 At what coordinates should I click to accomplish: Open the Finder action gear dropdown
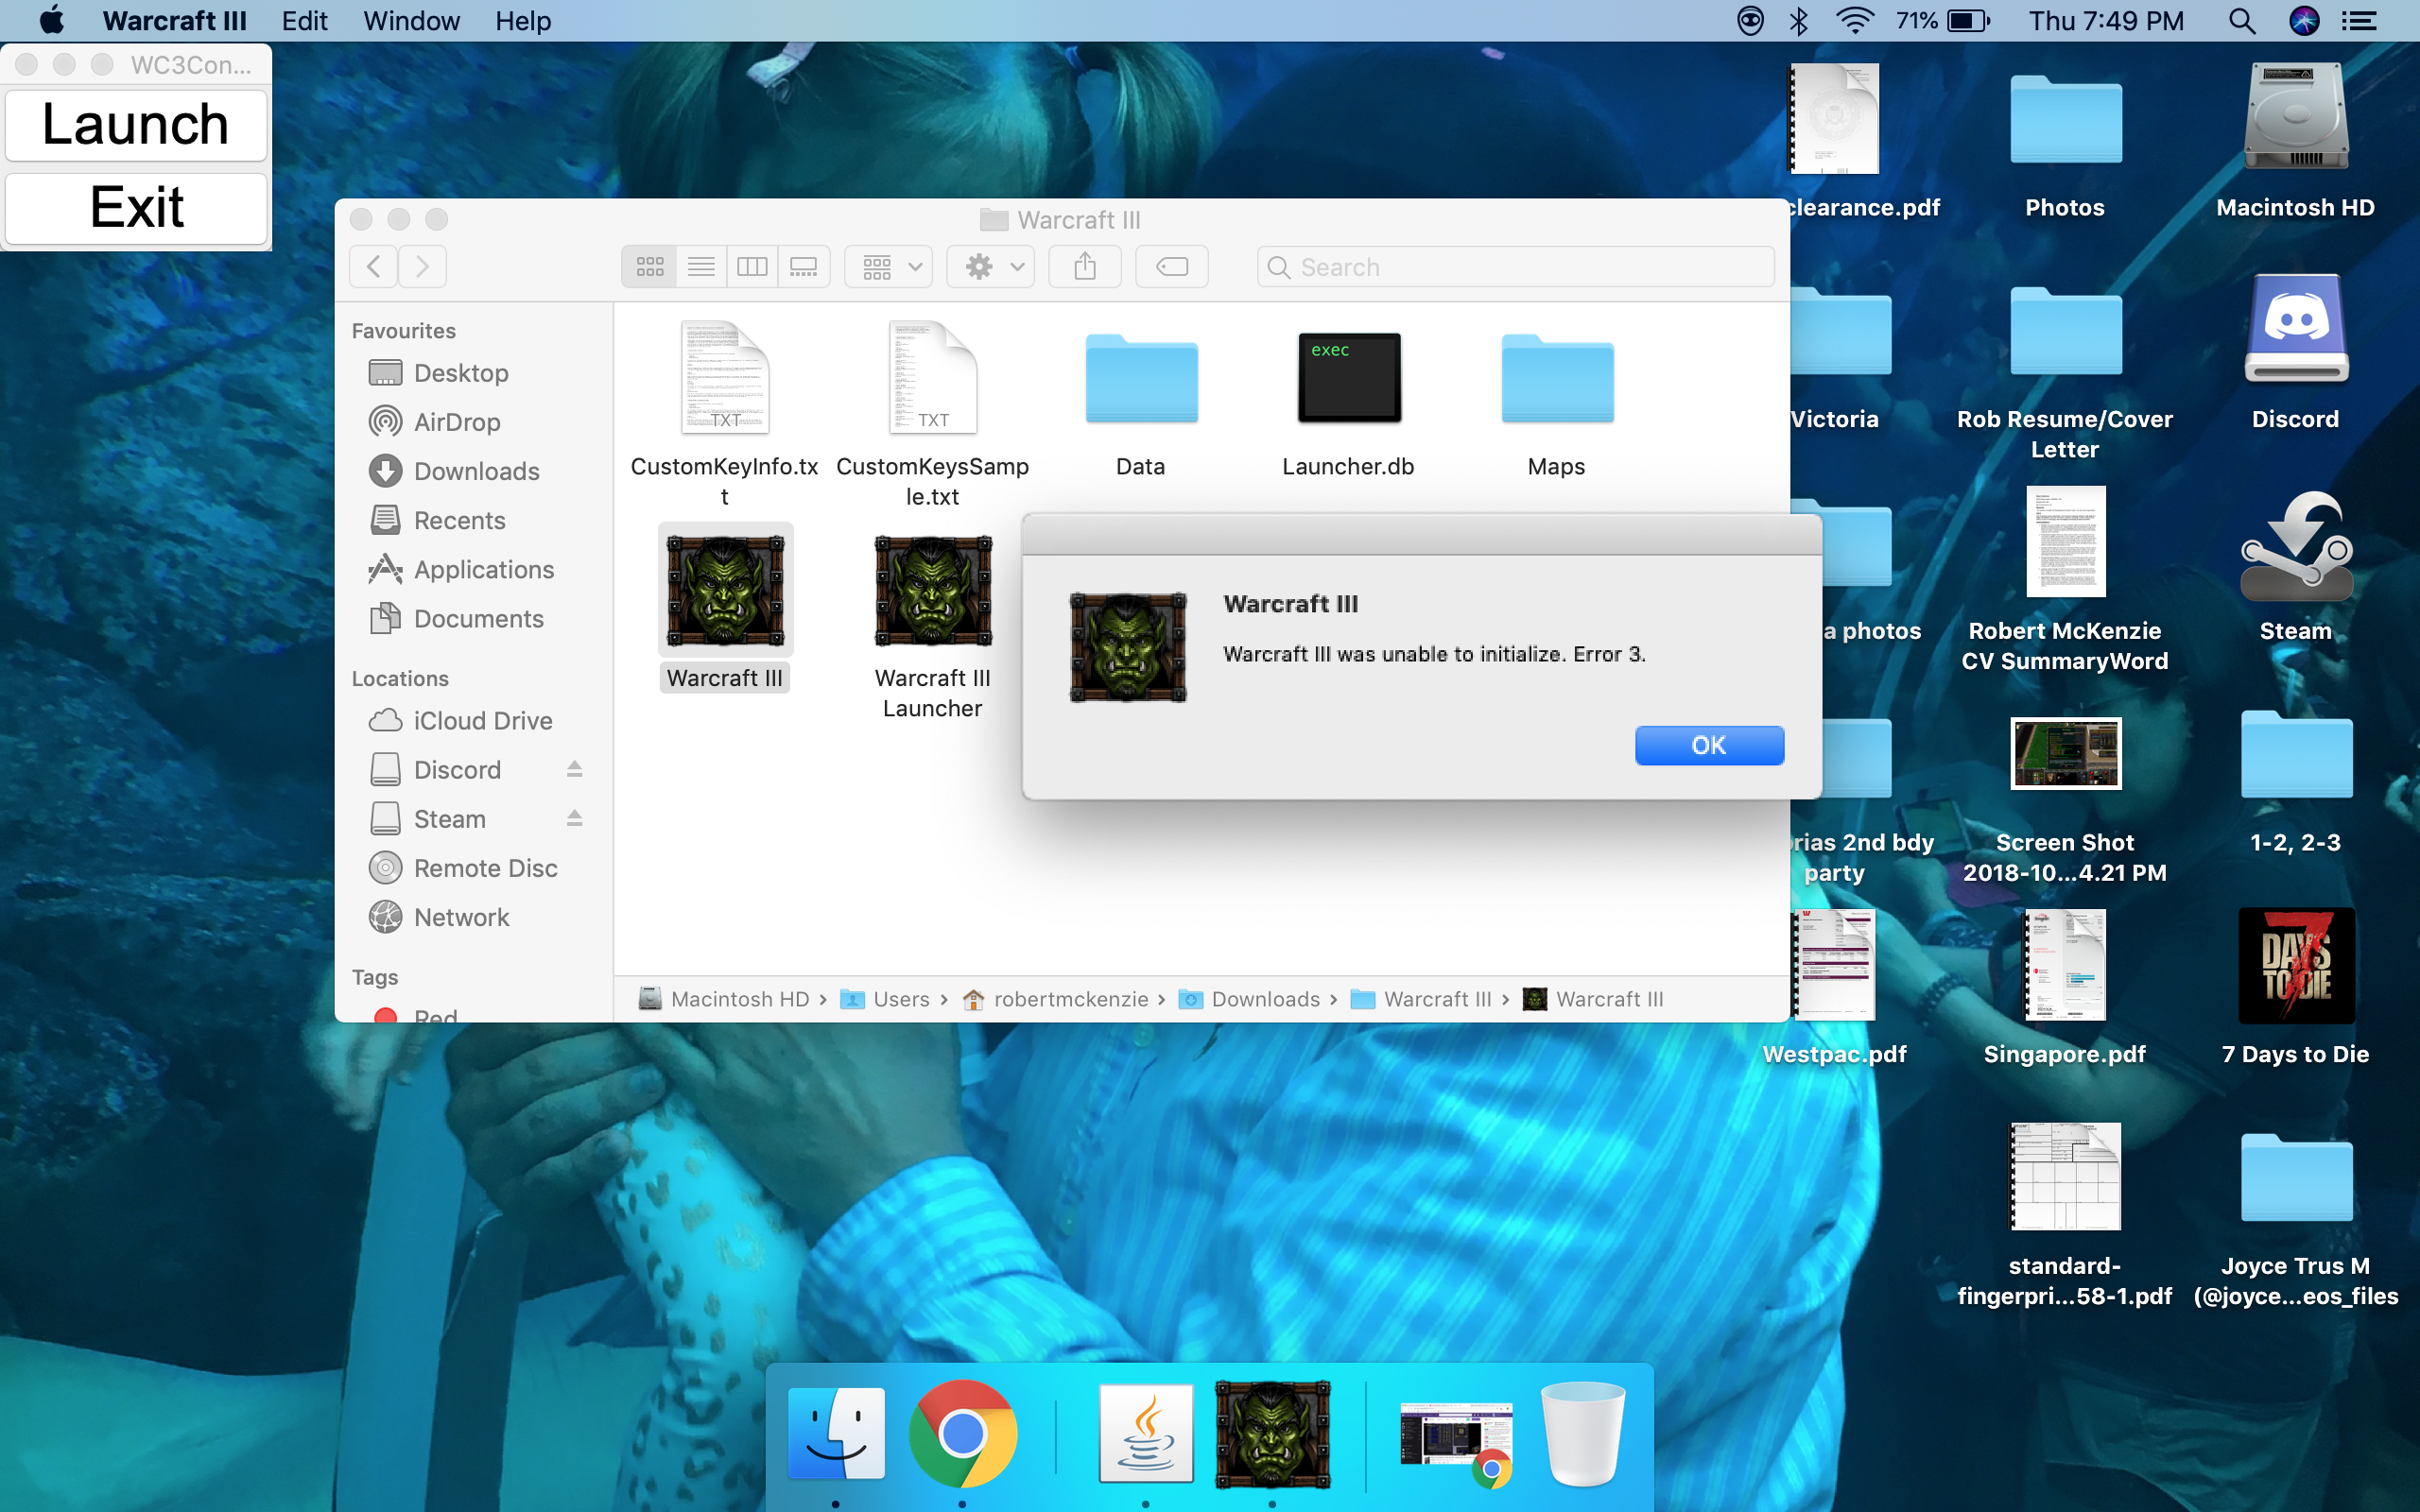990,266
